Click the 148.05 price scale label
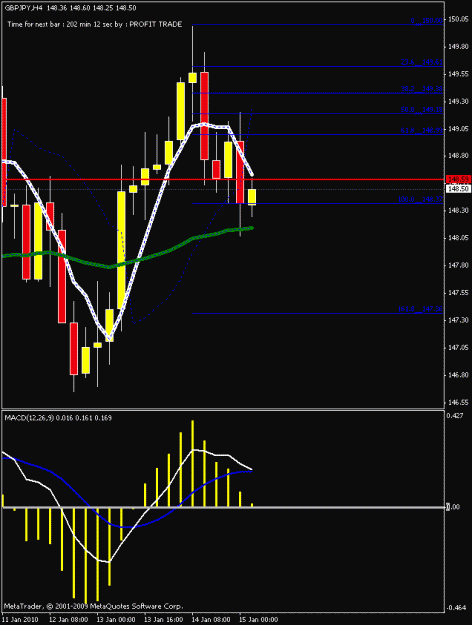 click(458, 238)
